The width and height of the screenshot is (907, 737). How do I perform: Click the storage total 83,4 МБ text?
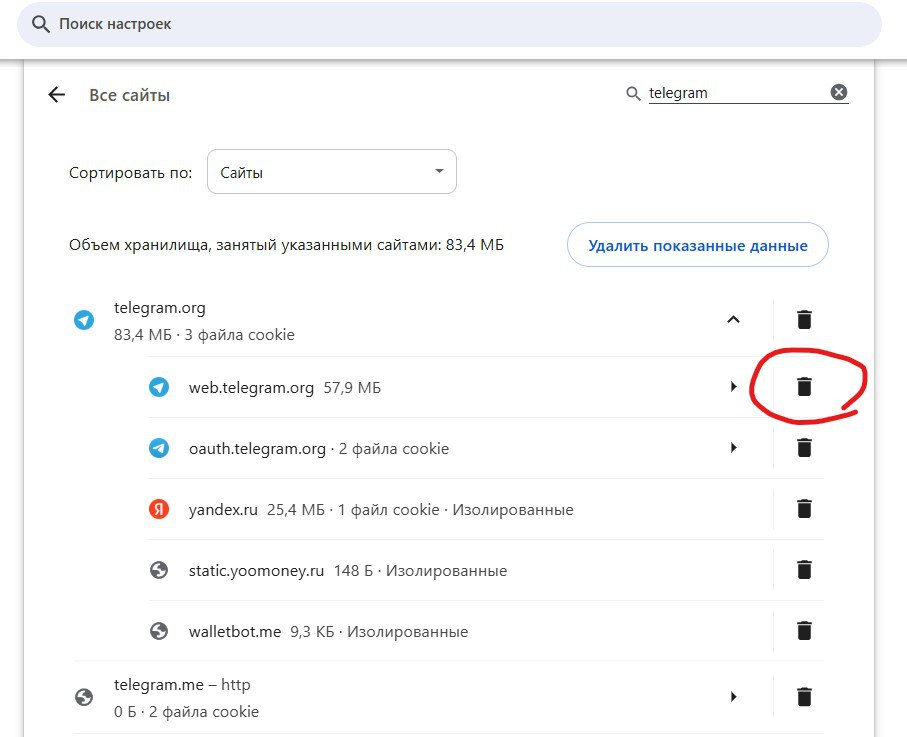pos(286,245)
